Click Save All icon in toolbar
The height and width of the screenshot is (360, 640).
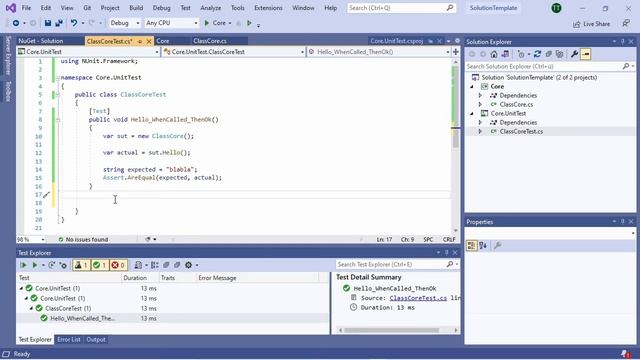pyautogui.click(x=59, y=23)
